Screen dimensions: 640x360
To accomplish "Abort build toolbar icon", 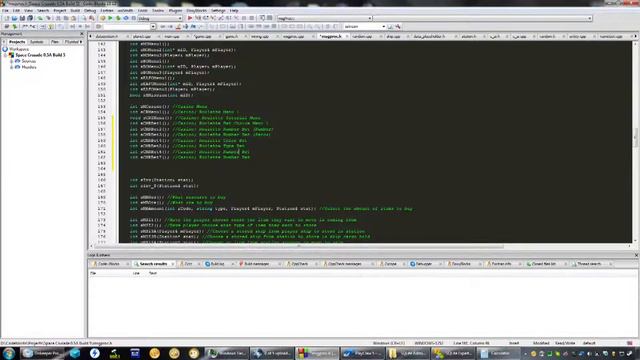I will pos(133,18).
